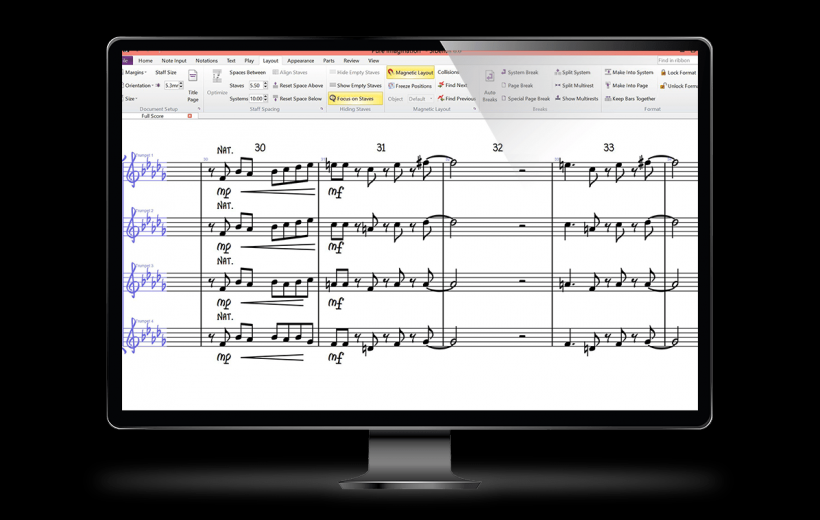820x520 pixels.
Task: Insert a Page Break
Action: click(517, 85)
